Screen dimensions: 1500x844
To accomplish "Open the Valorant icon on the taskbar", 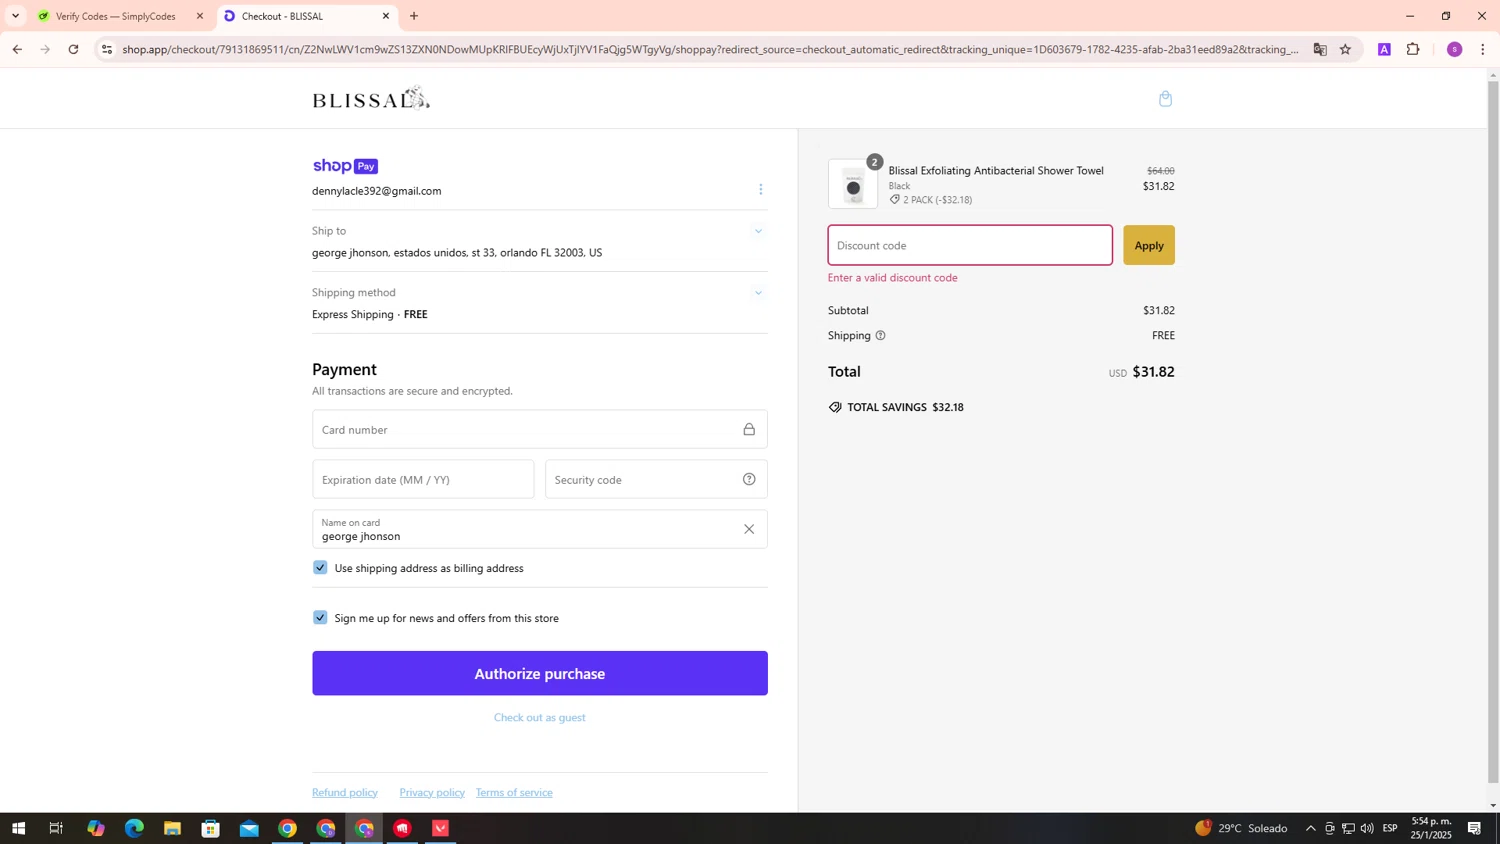I will (x=441, y=828).
